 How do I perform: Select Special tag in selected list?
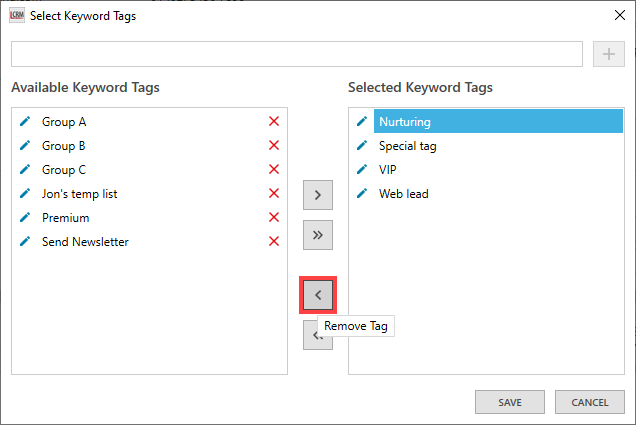click(407, 146)
